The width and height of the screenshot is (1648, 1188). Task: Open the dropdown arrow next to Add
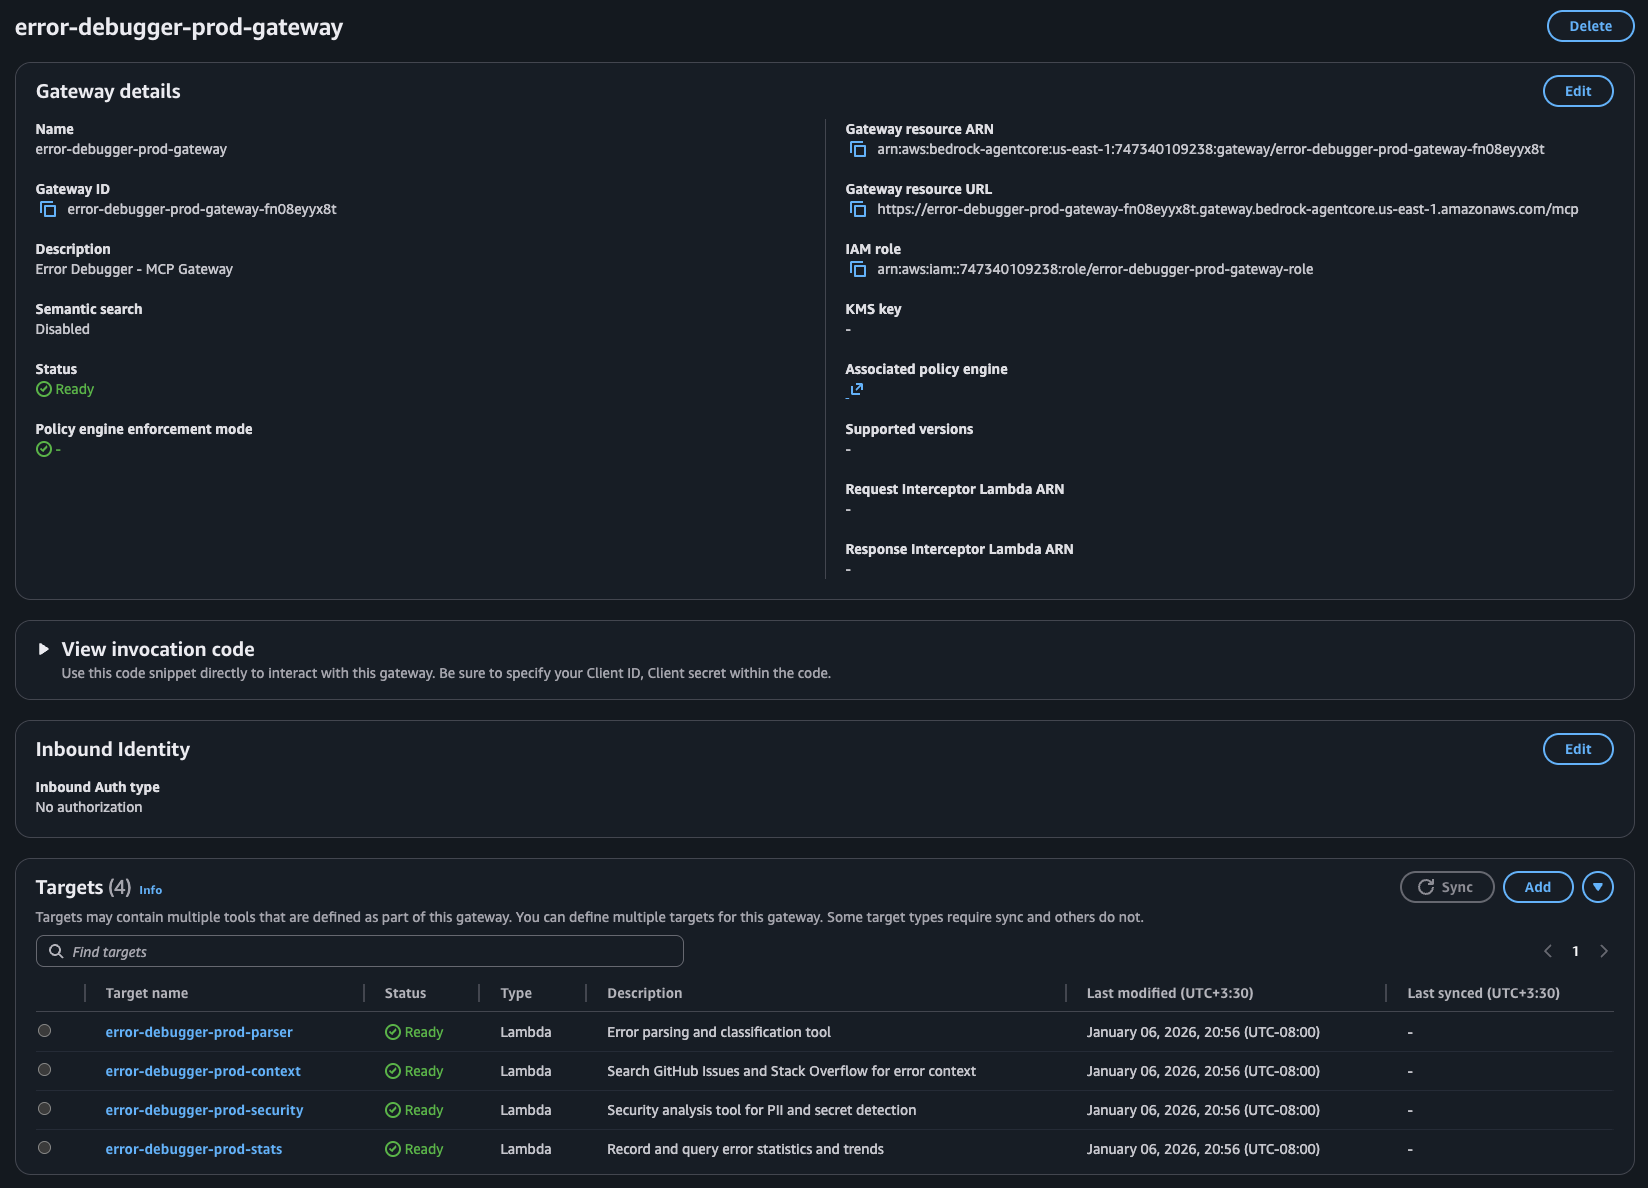[1598, 886]
